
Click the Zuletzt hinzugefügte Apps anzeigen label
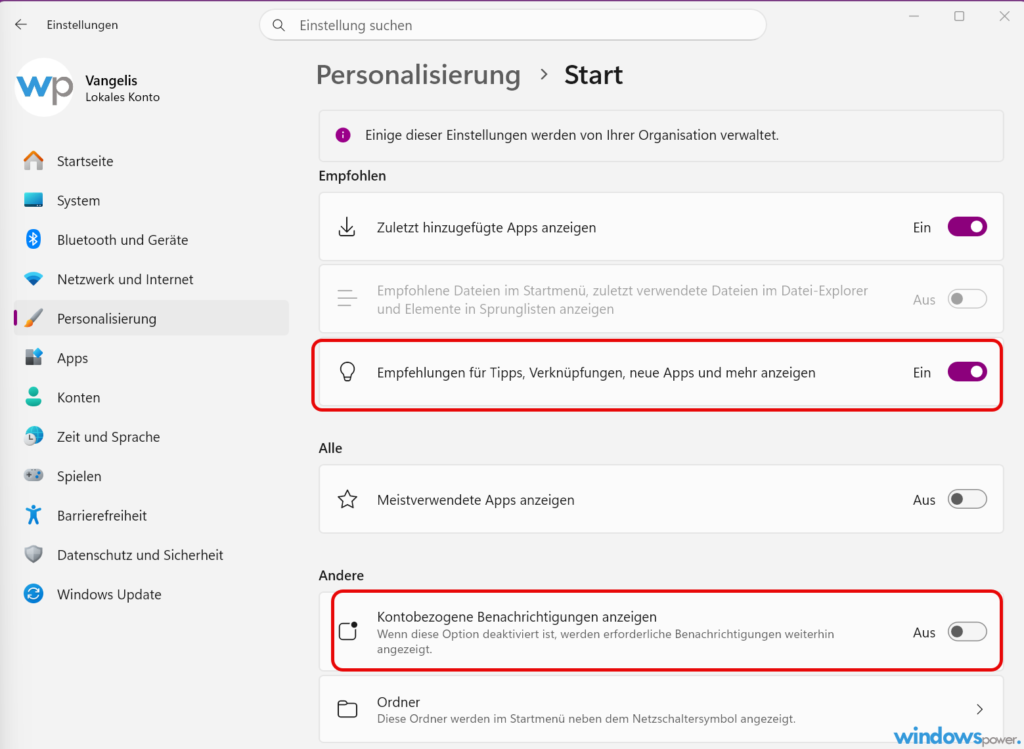487,227
